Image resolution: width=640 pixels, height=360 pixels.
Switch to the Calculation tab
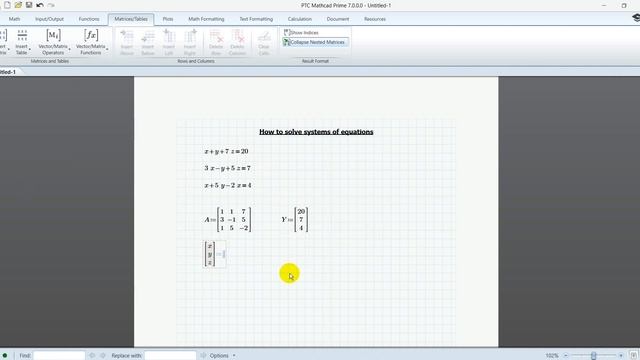click(x=300, y=19)
